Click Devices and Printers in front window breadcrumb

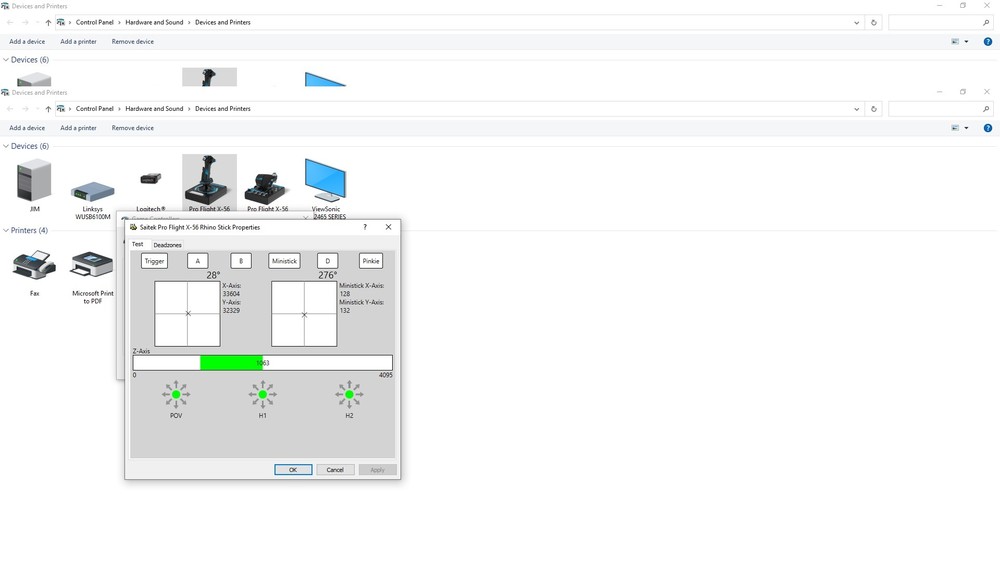point(223,109)
